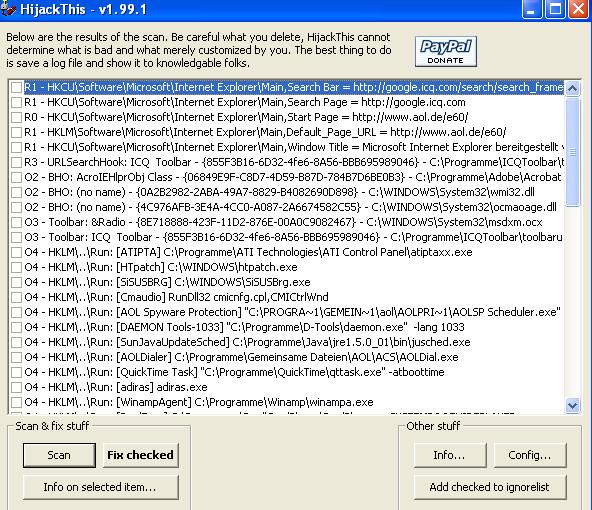The image size is (592, 510).
Task: Click the results list scrollbar thumb
Action: [x=572, y=152]
